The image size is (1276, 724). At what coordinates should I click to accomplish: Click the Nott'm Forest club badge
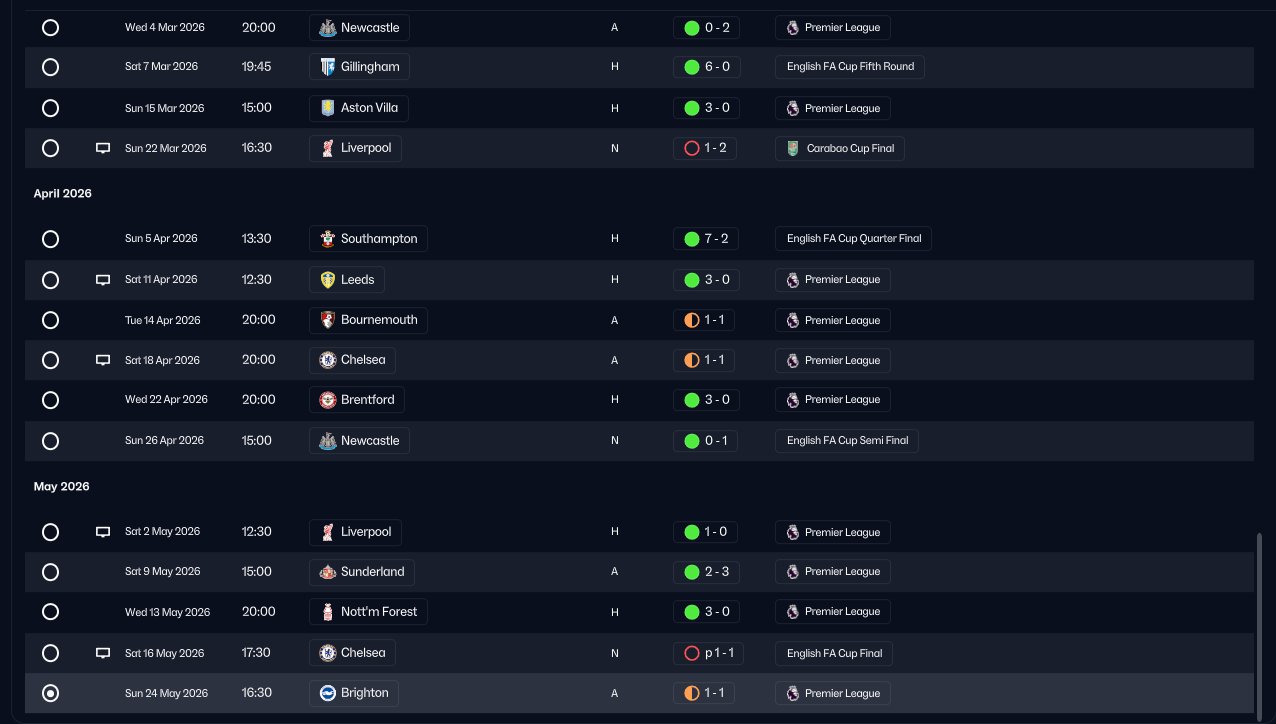327,611
